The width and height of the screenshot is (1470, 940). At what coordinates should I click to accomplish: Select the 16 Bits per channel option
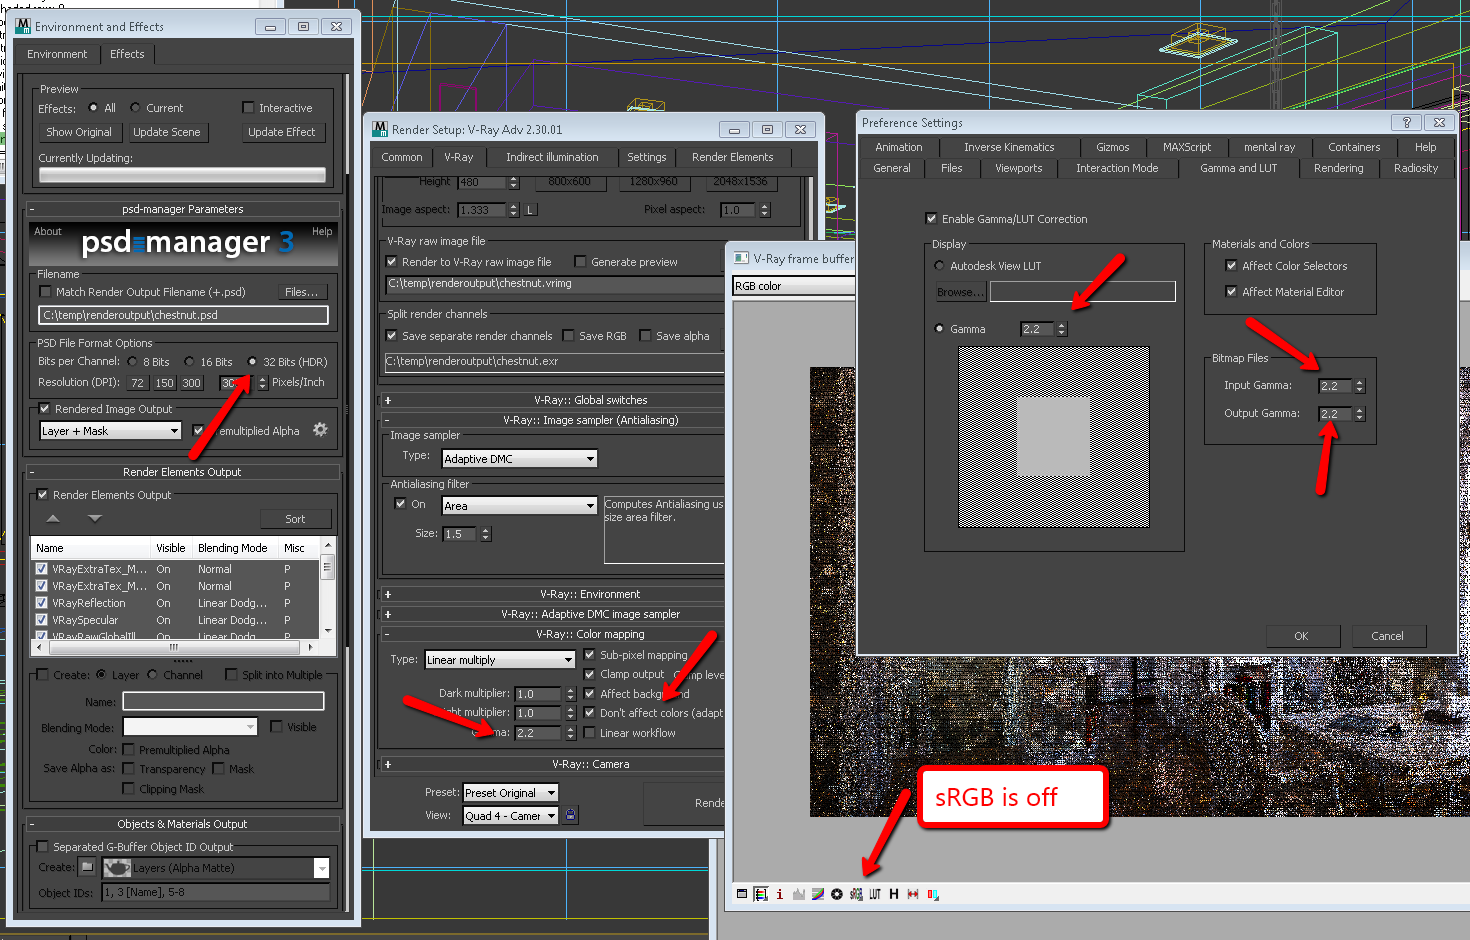pos(189,361)
